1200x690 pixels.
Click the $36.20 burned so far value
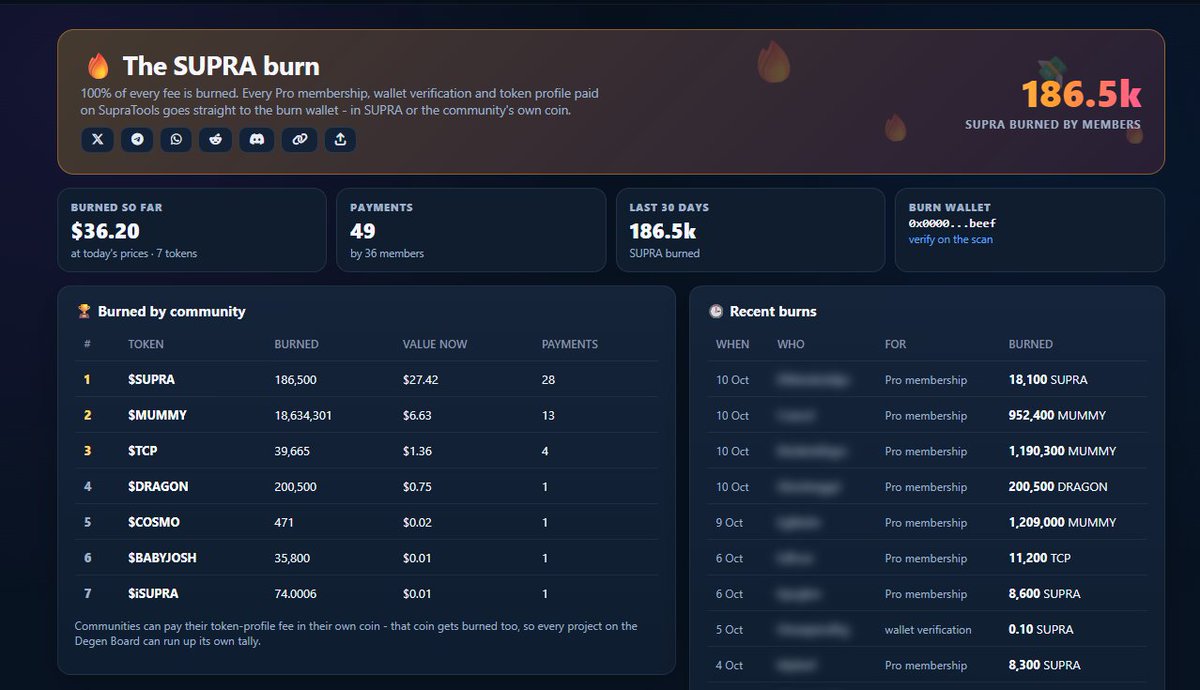[x=104, y=232]
